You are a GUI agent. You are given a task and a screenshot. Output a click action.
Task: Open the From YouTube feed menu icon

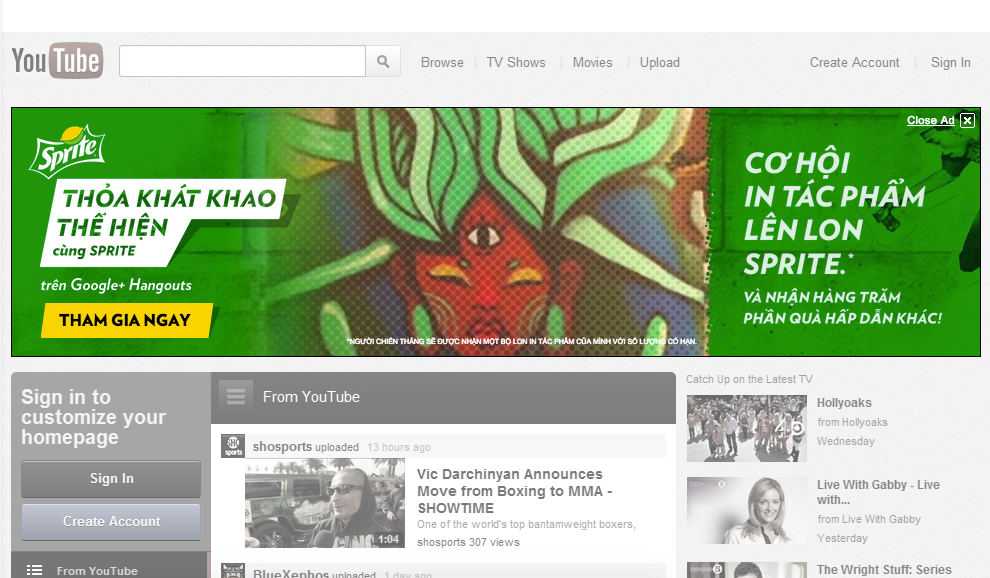point(236,396)
